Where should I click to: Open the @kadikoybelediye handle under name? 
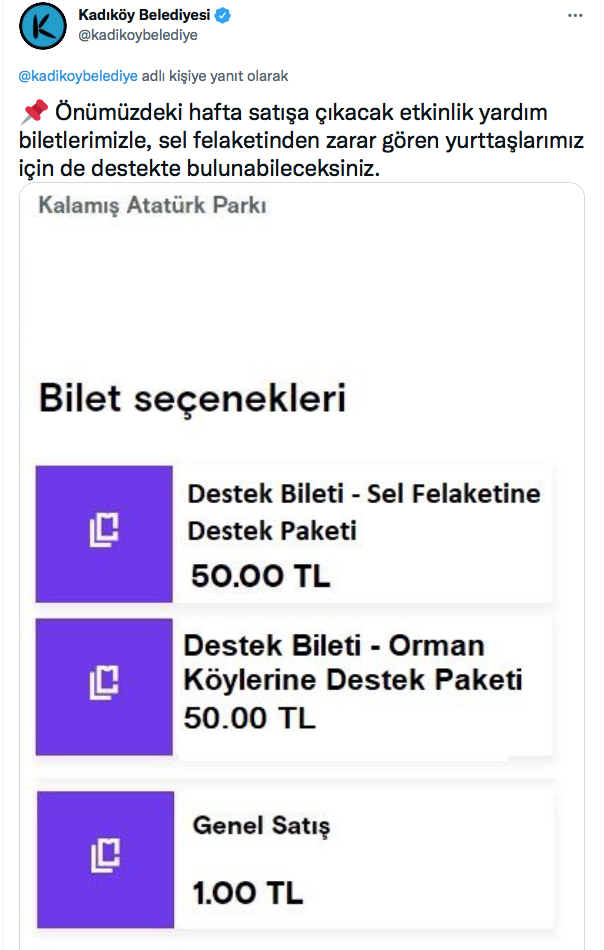point(138,35)
